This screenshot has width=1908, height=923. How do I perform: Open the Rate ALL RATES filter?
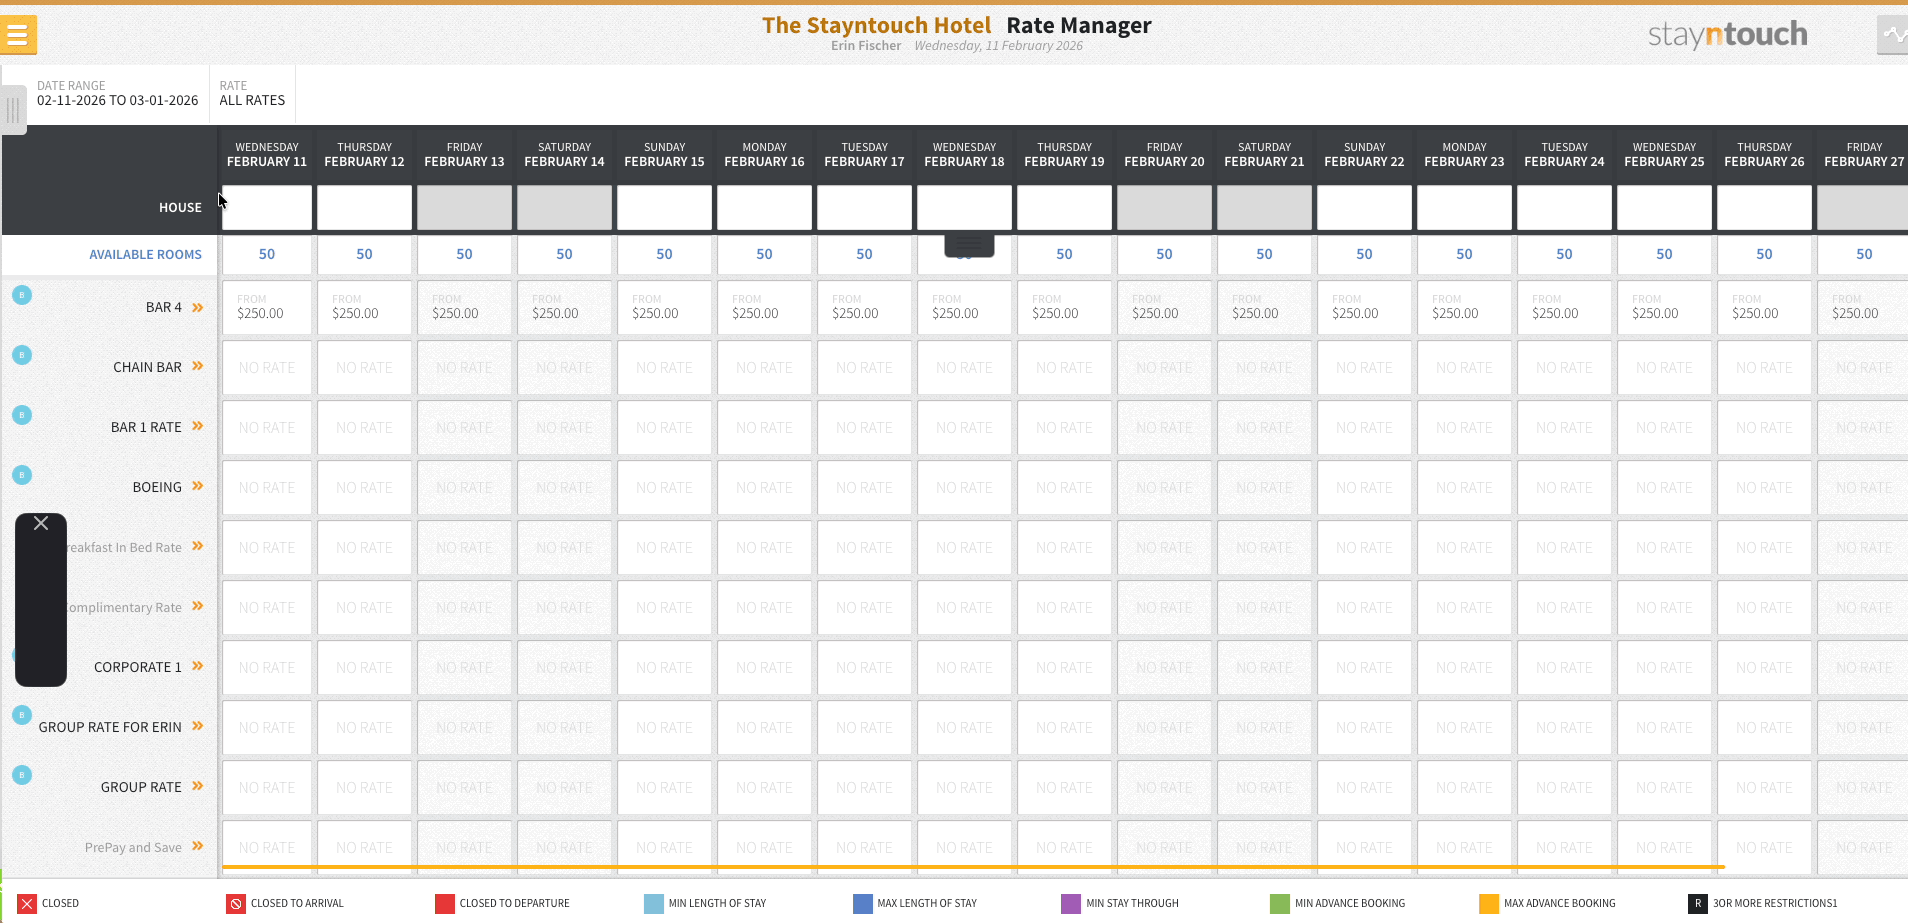click(x=252, y=94)
